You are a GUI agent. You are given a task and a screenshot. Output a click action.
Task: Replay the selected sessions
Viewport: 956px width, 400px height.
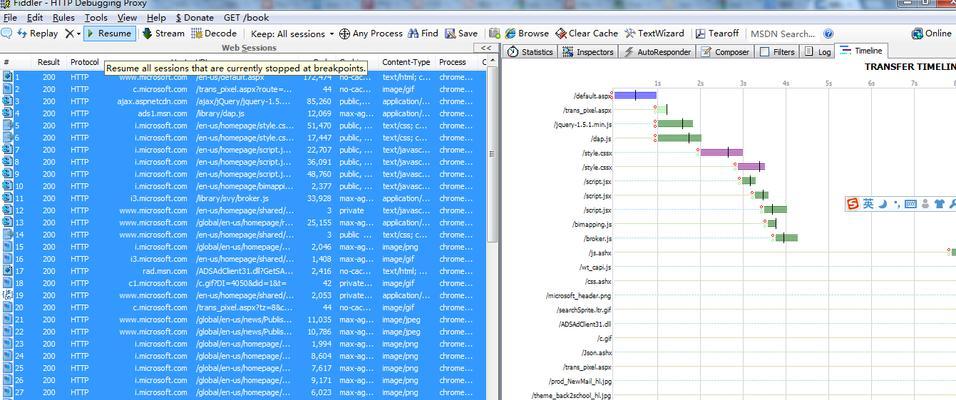[38, 34]
